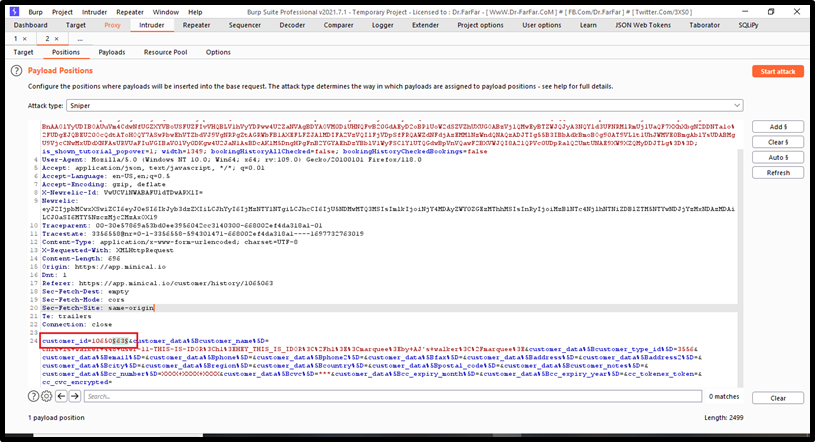Screen dimensions: 815x442
Task: Click the Accept-Encoding header line
Action: point(104,185)
